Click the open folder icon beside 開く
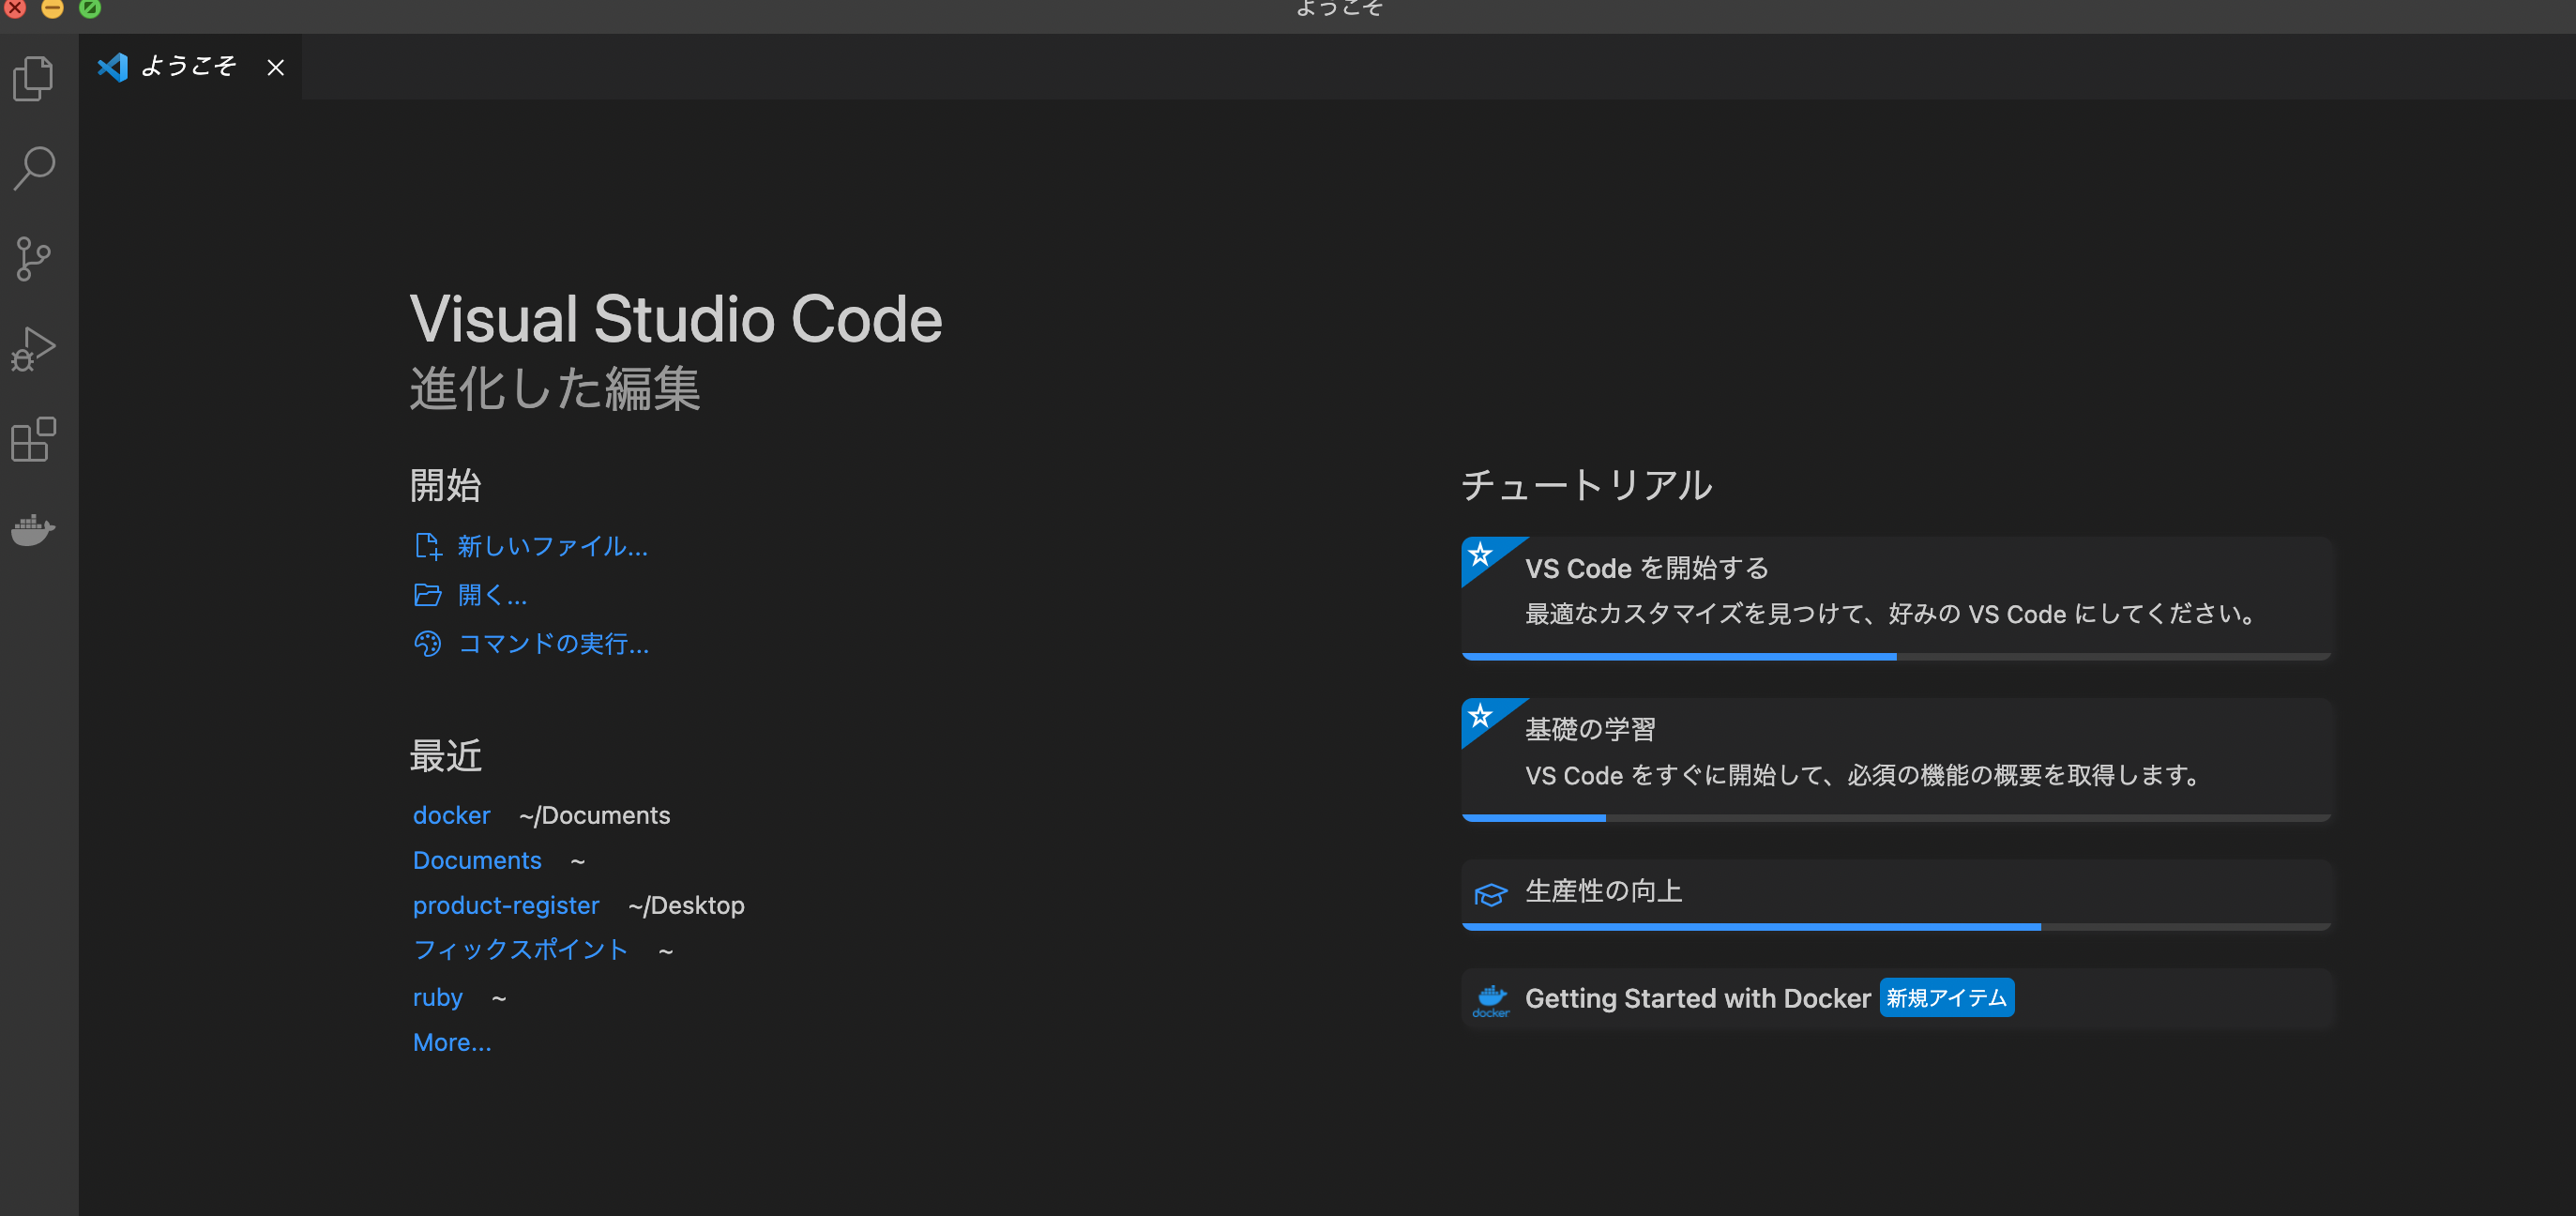Image resolution: width=2576 pixels, height=1216 pixels. click(x=428, y=595)
